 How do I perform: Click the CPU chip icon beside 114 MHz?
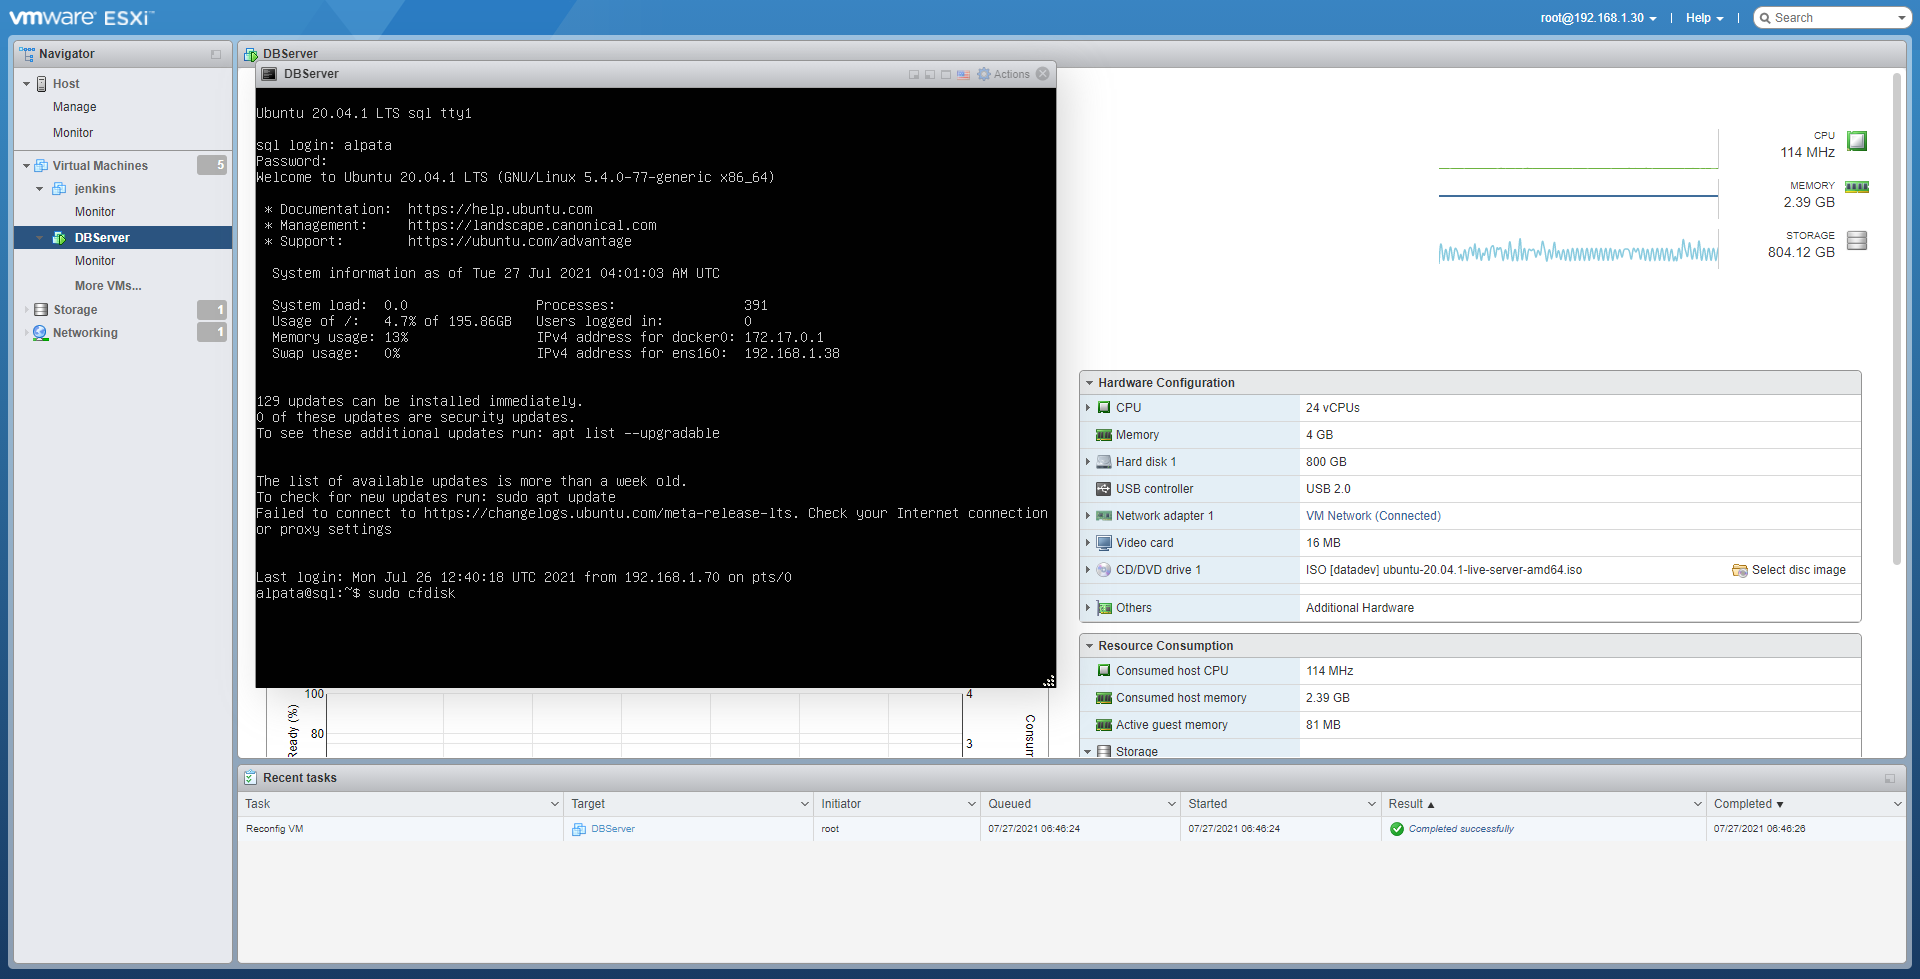click(x=1856, y=142)
